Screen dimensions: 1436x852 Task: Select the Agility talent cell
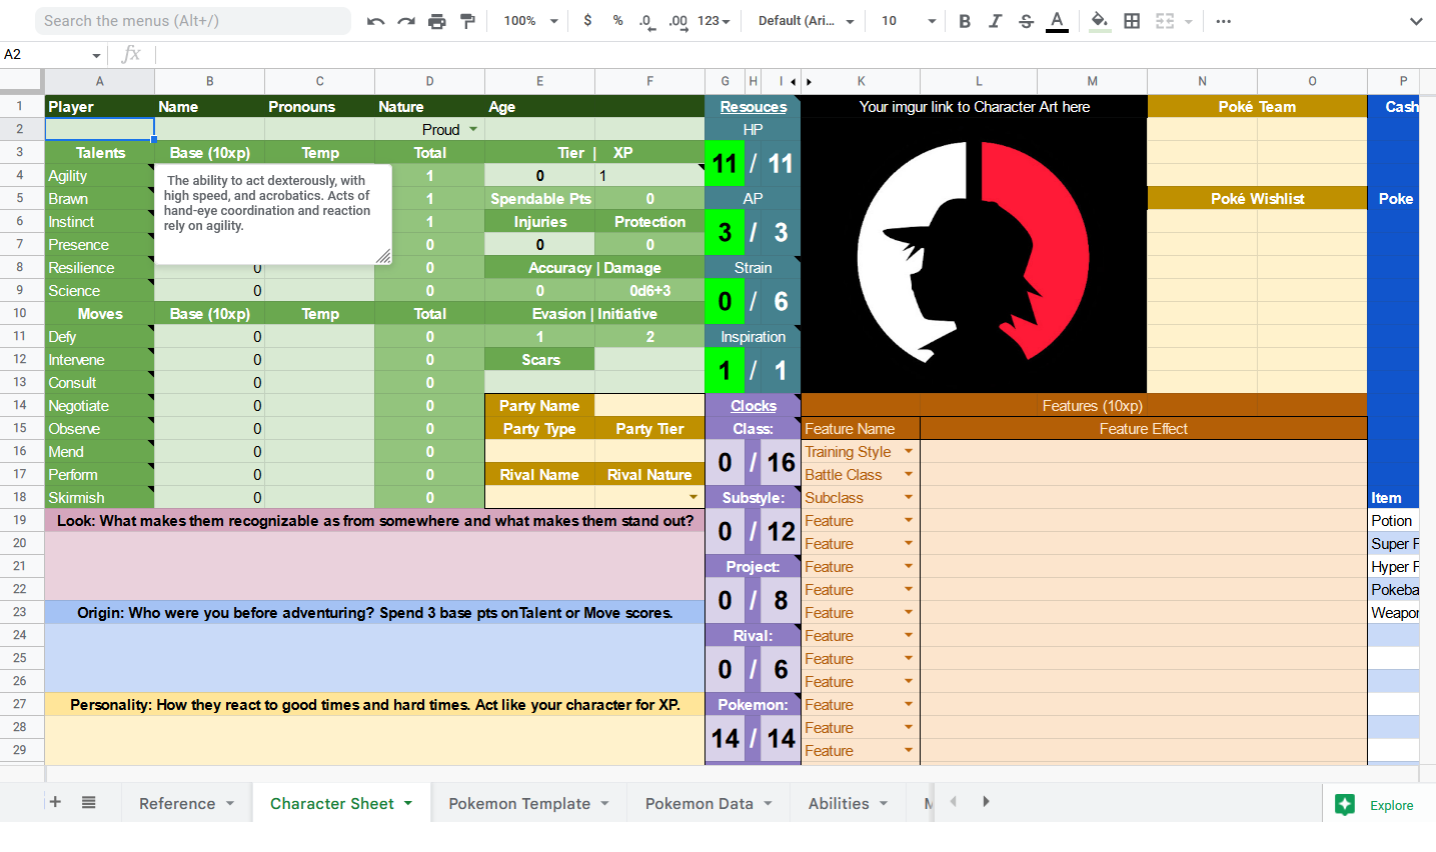[100, 176]
